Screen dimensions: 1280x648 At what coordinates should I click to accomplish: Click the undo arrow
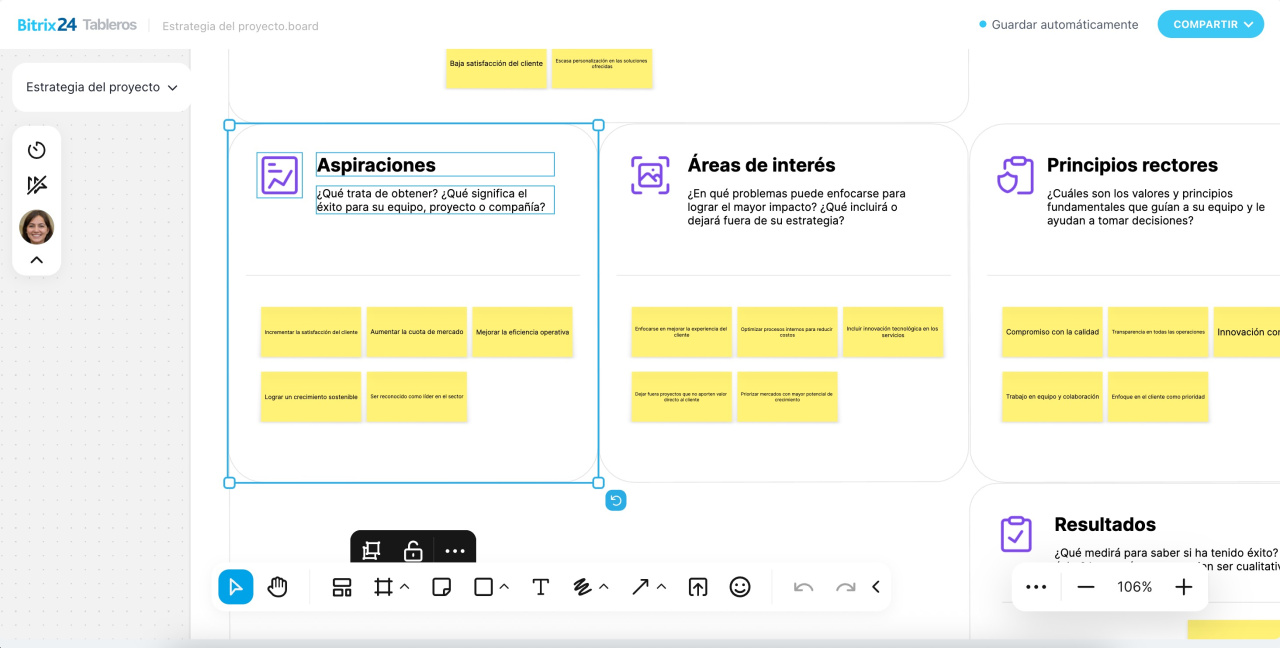[803, 587]
